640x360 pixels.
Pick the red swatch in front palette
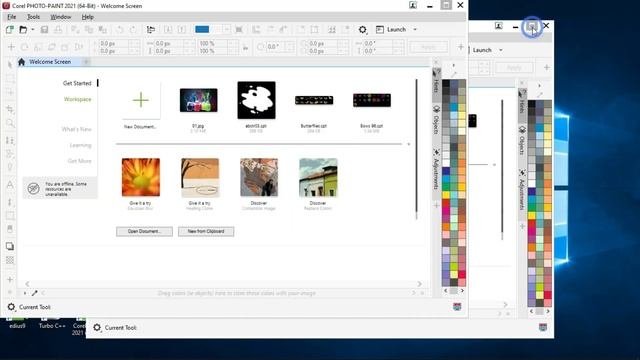pos(446,203)
